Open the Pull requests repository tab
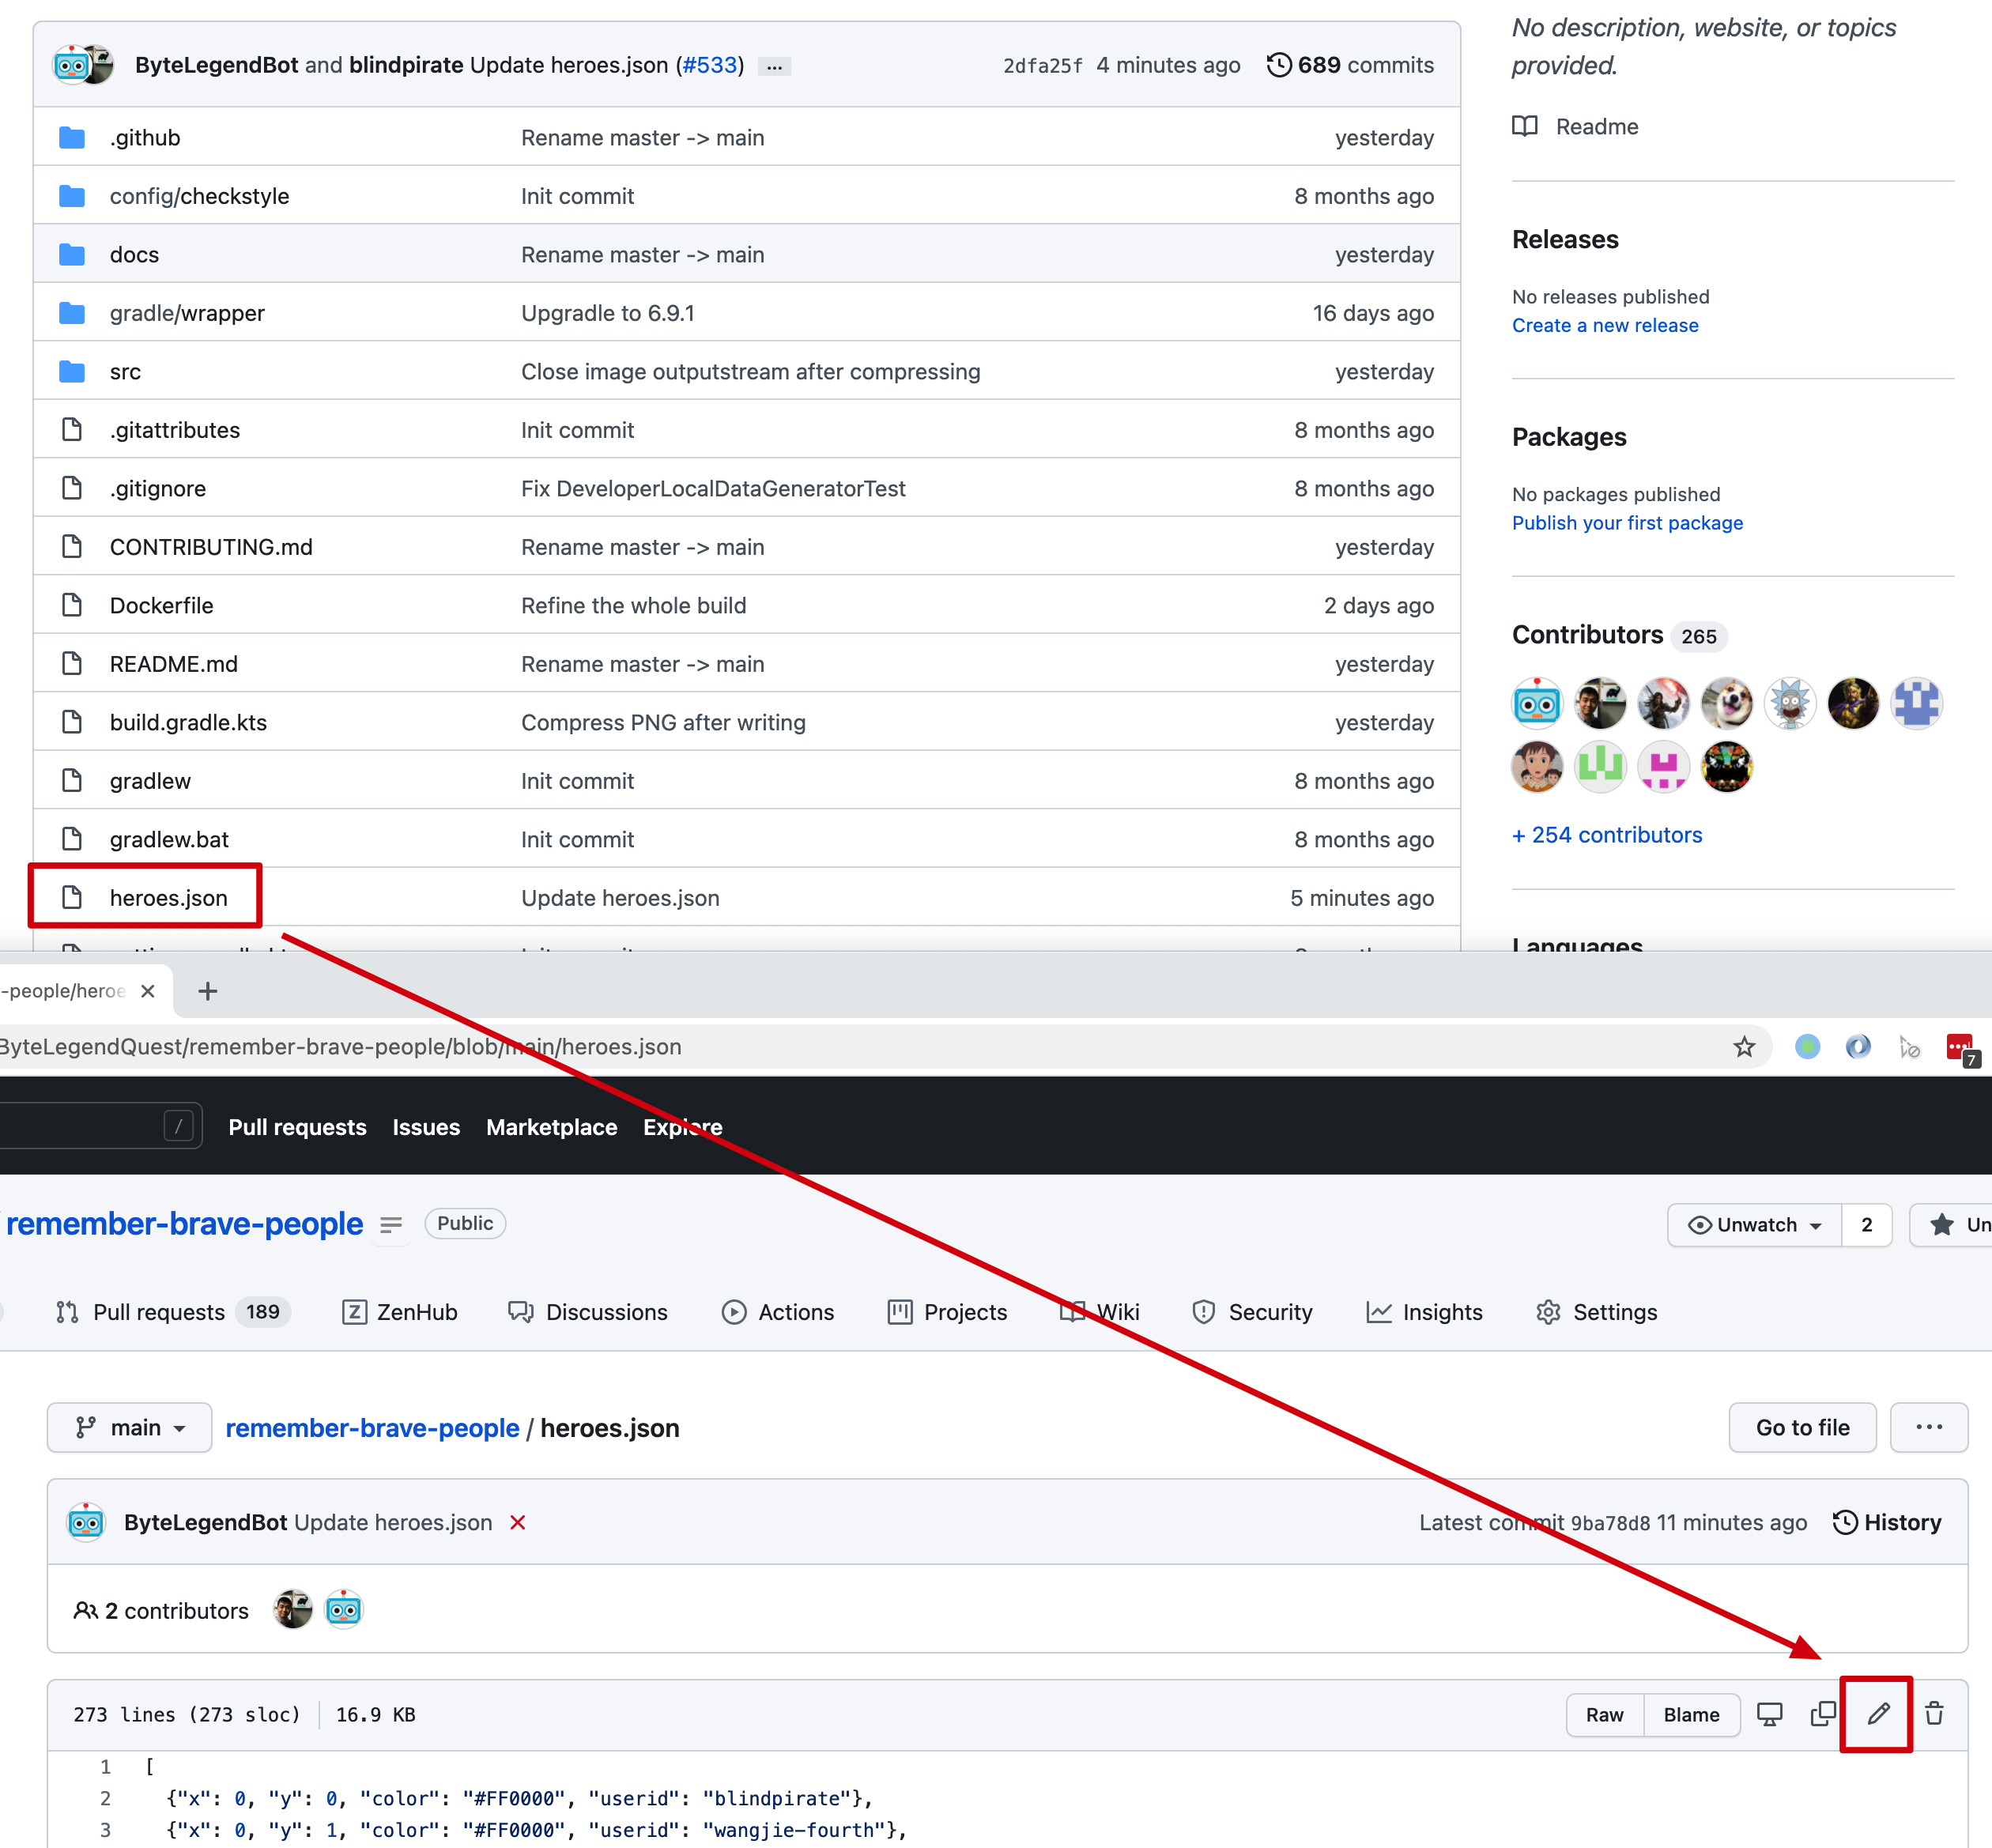 click(172, 1312)
